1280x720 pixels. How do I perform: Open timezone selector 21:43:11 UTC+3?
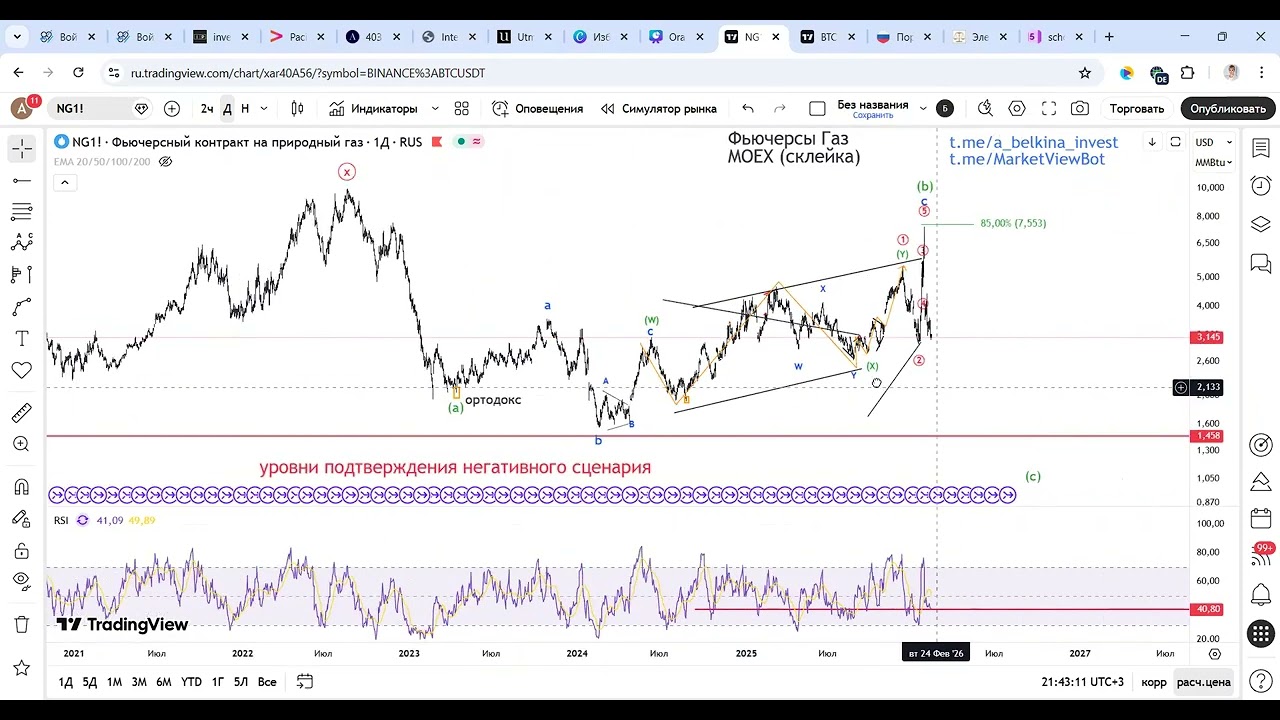pyautogui.click(x=1082, y=682)
